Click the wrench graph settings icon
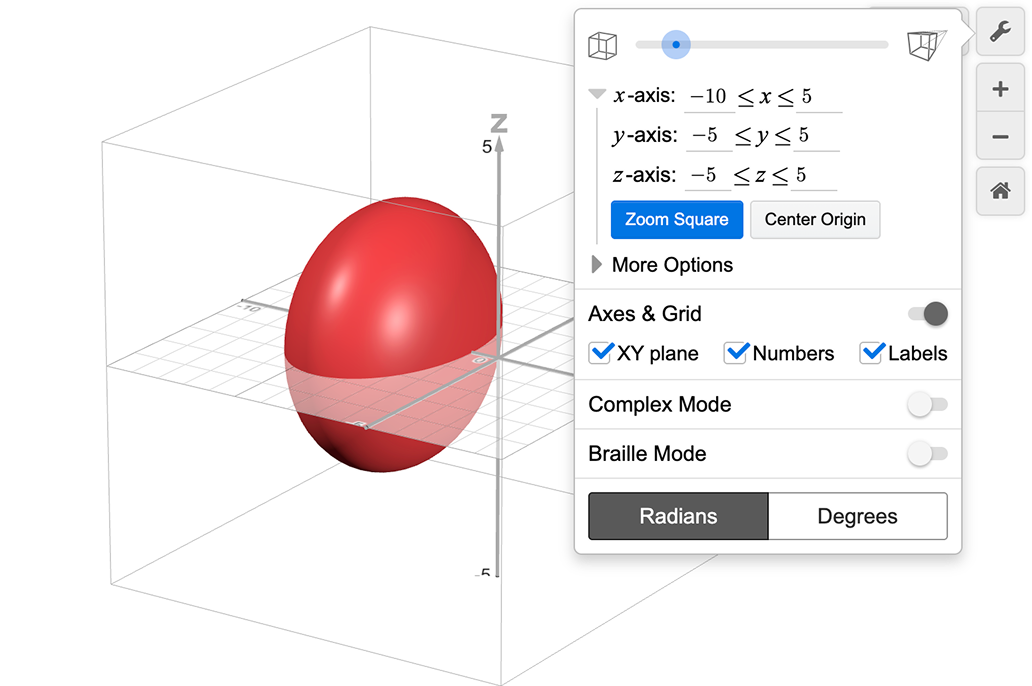 [1000, 32]
